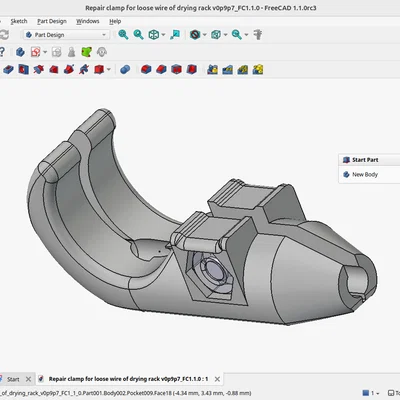Image resolution: width=400 pixels, height=400 pixels.
Task: Click the grayed attach sketch icon
Action: pyautogui.click(x=56, y=52)
